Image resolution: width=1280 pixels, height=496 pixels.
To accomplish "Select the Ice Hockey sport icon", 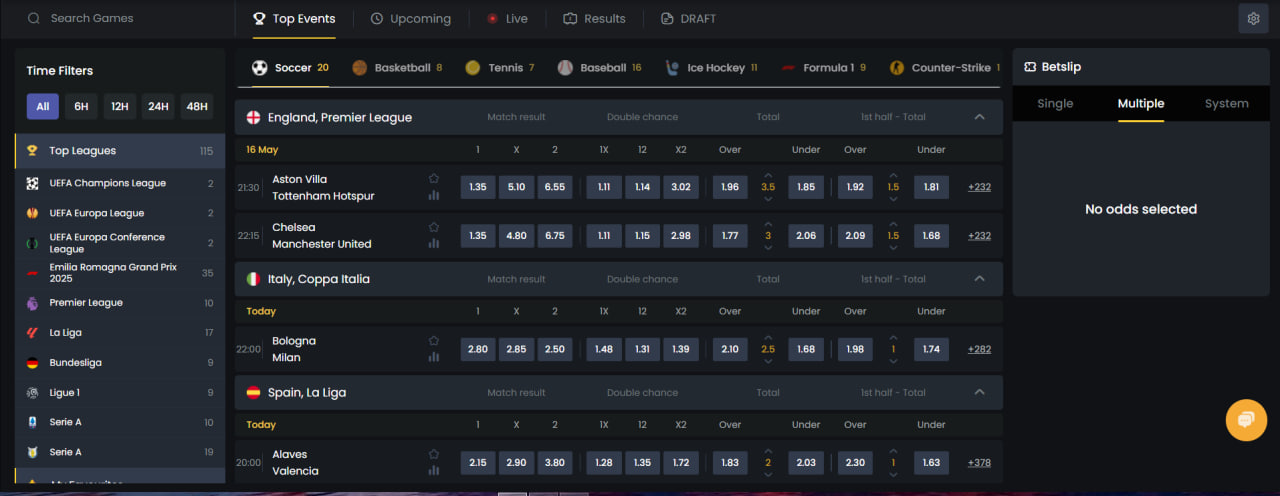I will click(672, 68).
